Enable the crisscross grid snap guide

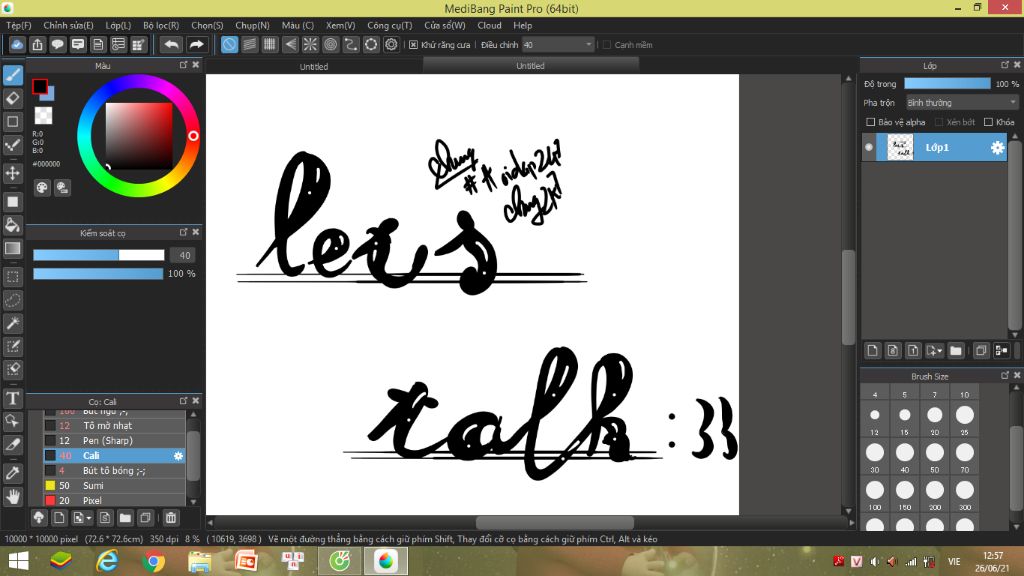(x=270, y=44)
